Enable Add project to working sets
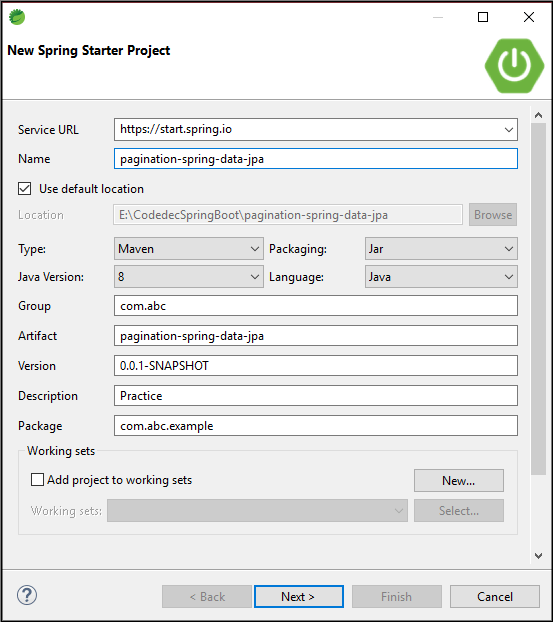 point(37,480)
